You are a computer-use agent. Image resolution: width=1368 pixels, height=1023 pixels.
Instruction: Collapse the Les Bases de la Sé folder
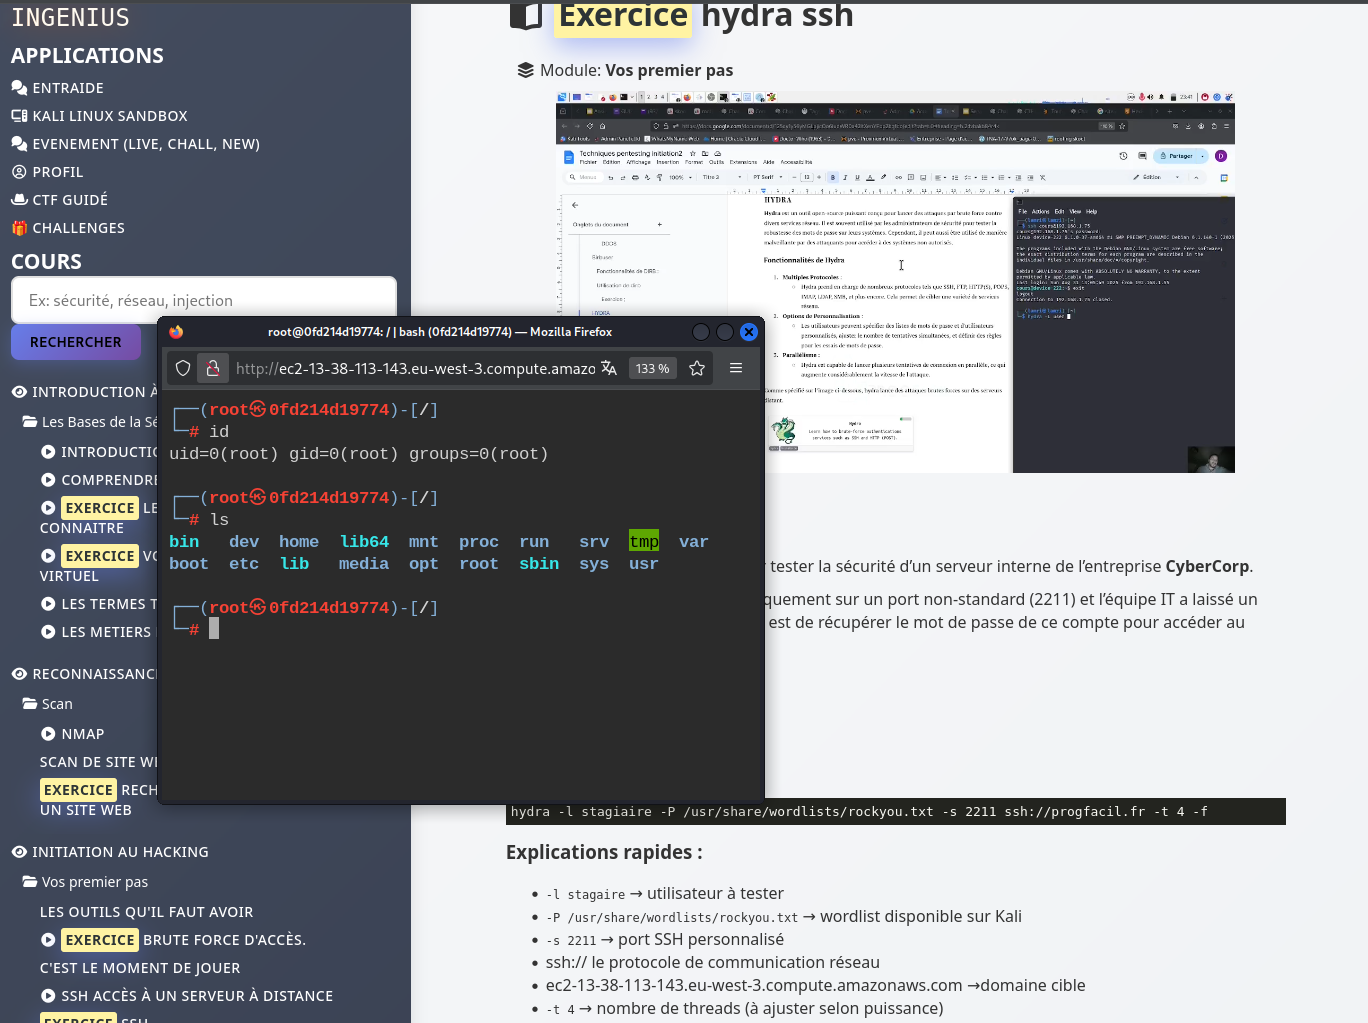pos(30,422)
